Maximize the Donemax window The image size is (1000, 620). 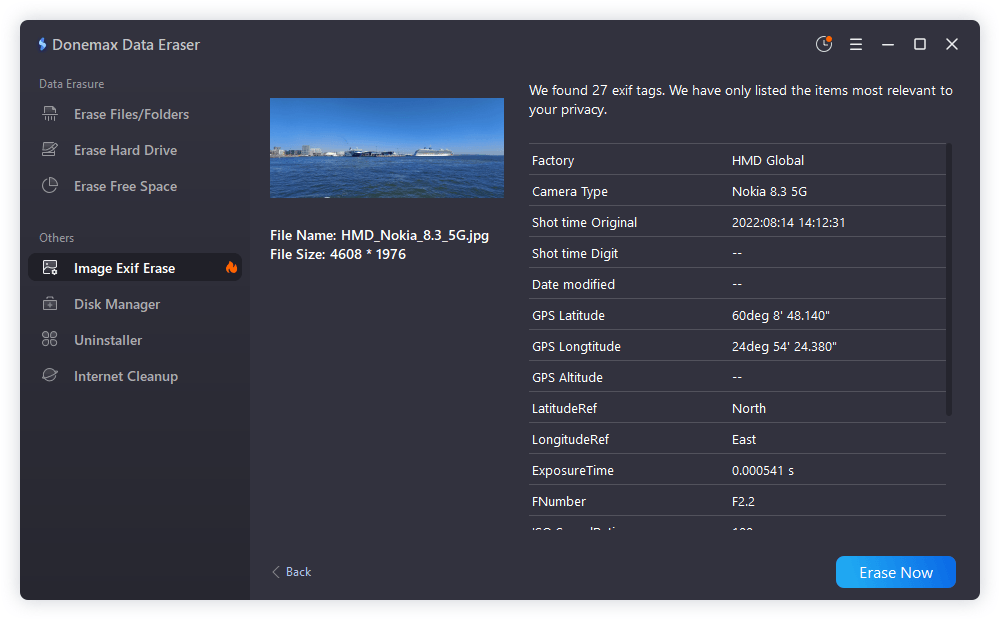(920, 44)
